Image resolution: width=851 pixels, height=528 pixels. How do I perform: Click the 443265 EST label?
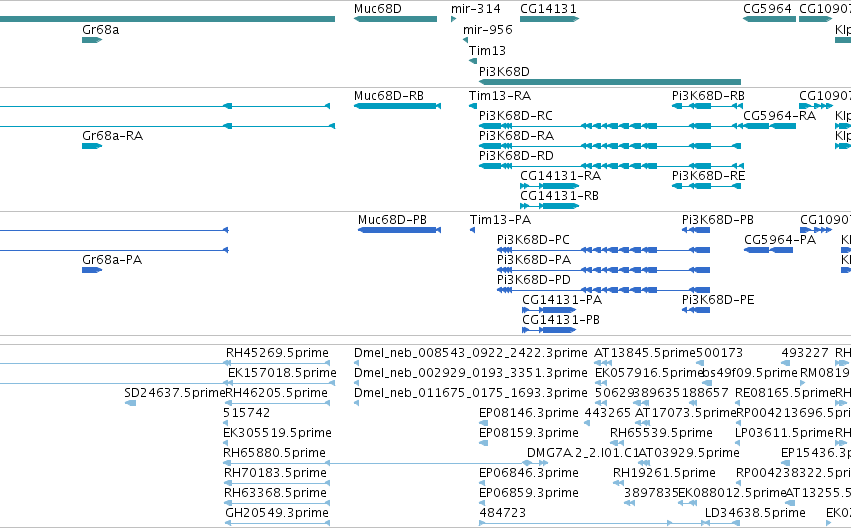607,414
